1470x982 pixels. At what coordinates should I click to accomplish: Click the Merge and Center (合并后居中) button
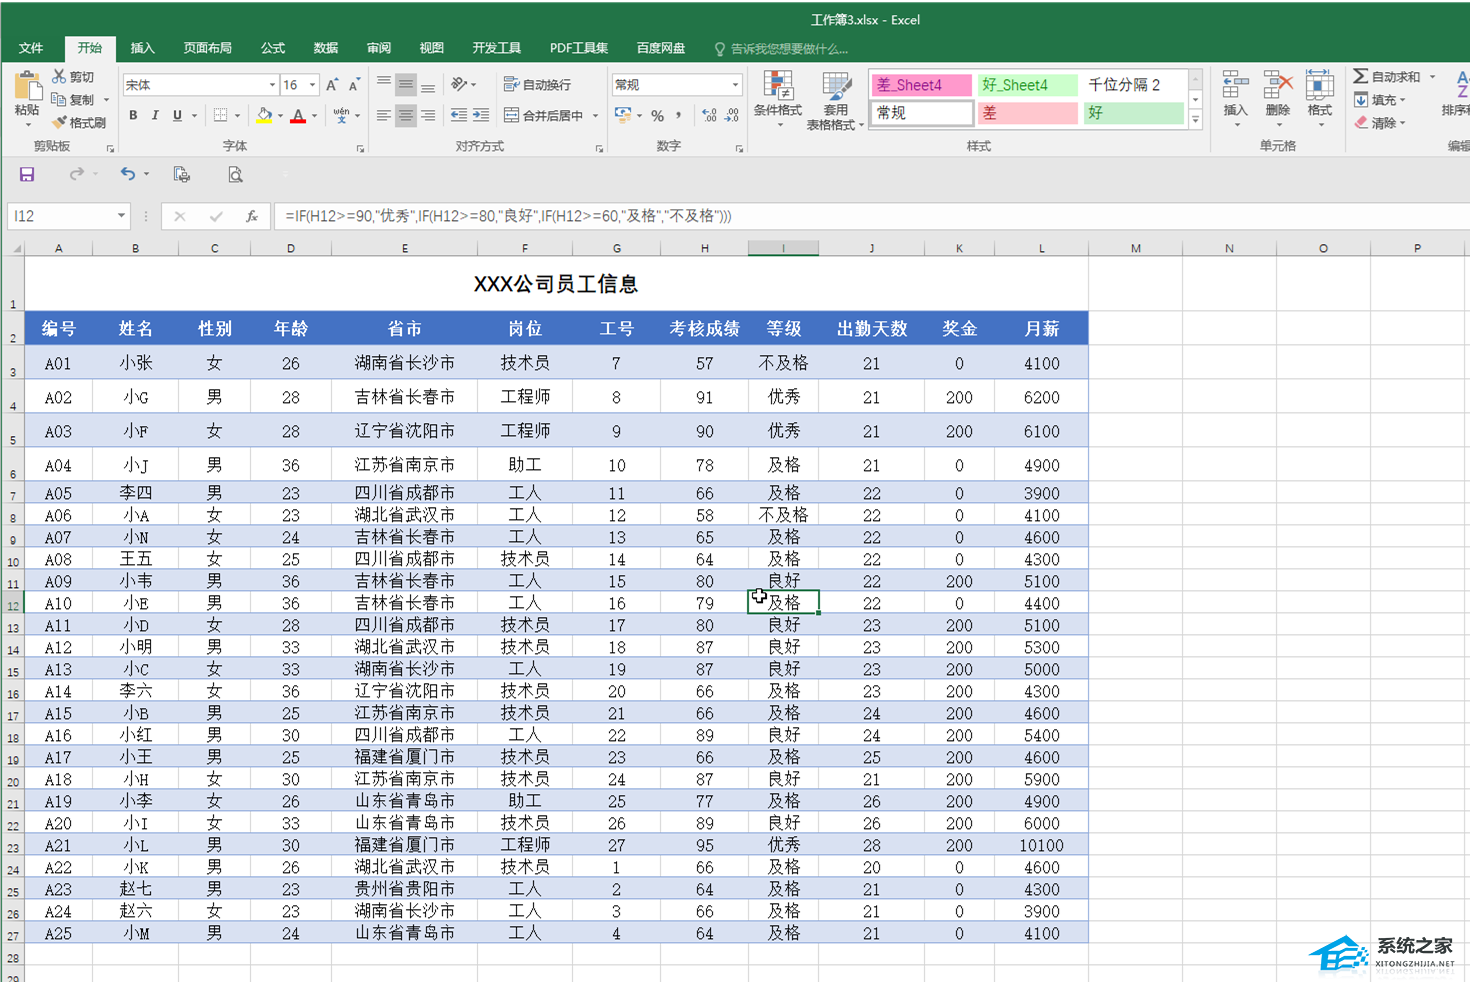(546, 116)
